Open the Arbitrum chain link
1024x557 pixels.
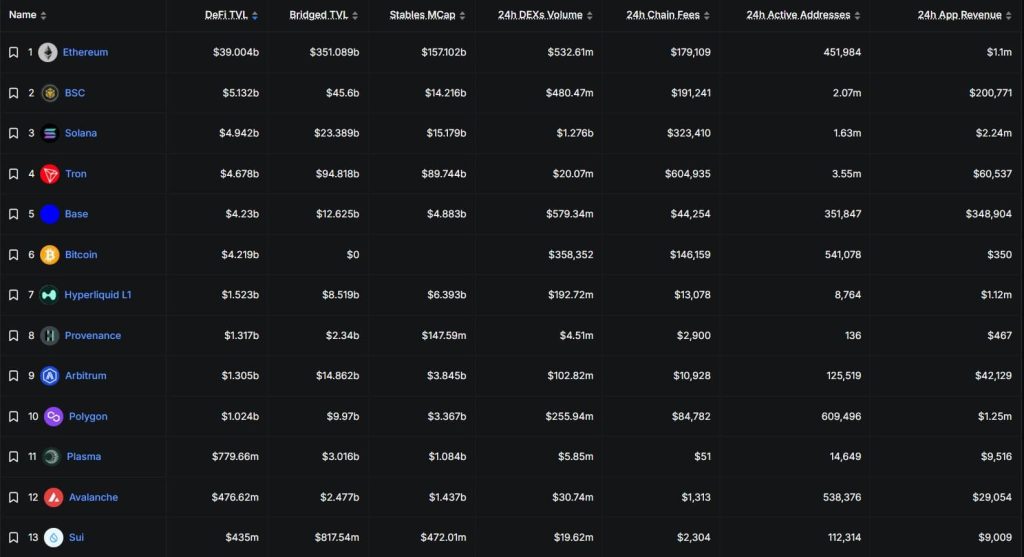tap(86, 375)
